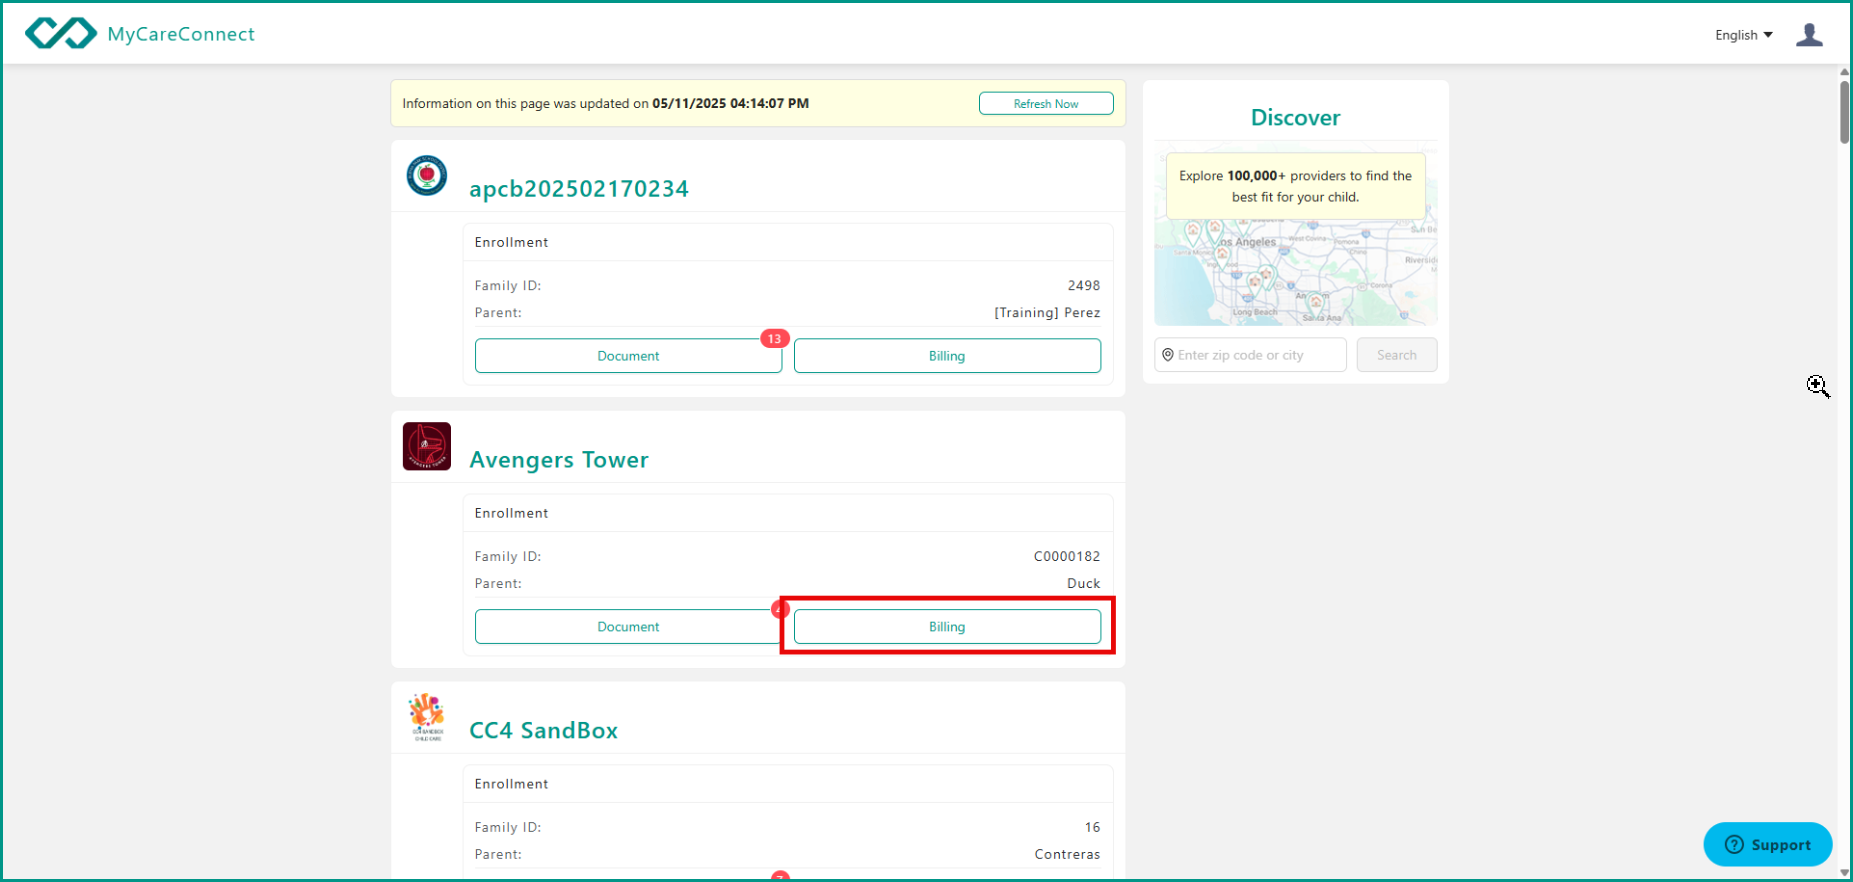Click the MyCareConnect logo icon
This screenshot has height=882, width=1853.
61,33
